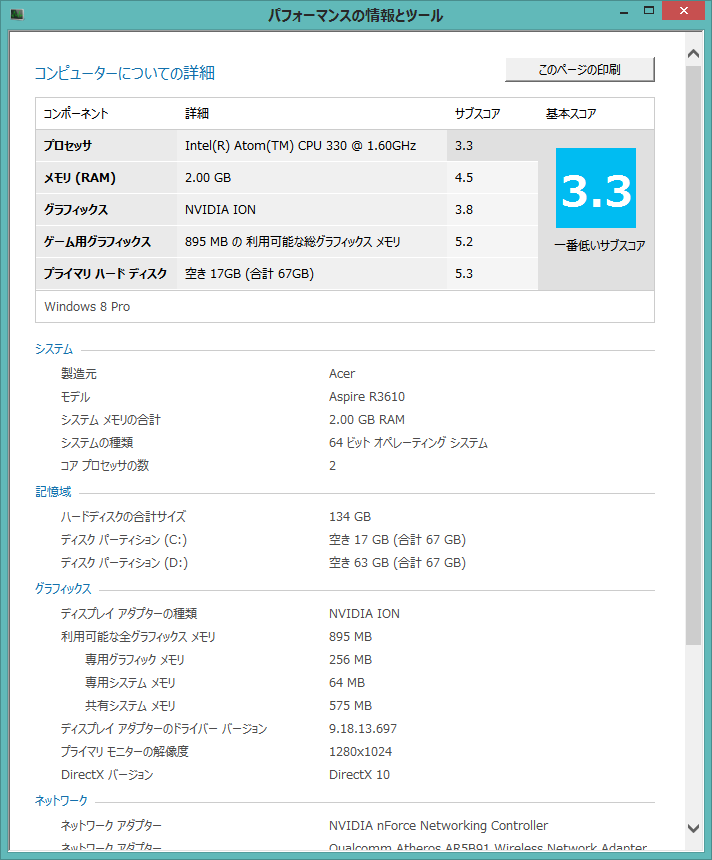Screen dimensions: 712x860
Task: Click the 9.18.13.697 driver version
Action: coord(363,729)
